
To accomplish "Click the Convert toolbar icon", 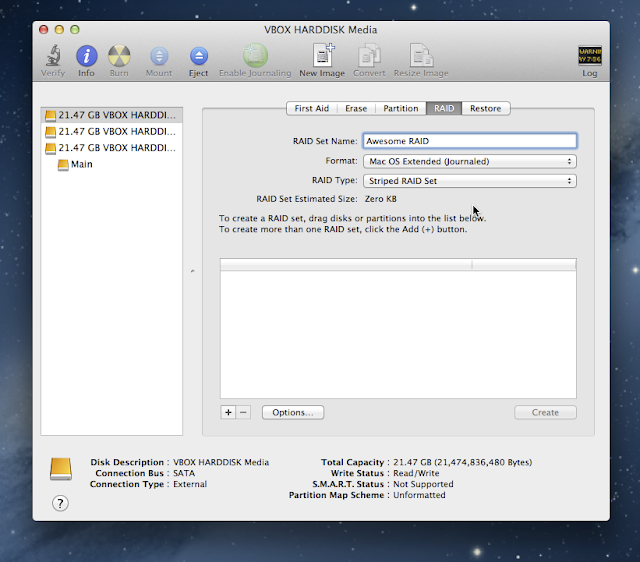I will click(369, 55).
